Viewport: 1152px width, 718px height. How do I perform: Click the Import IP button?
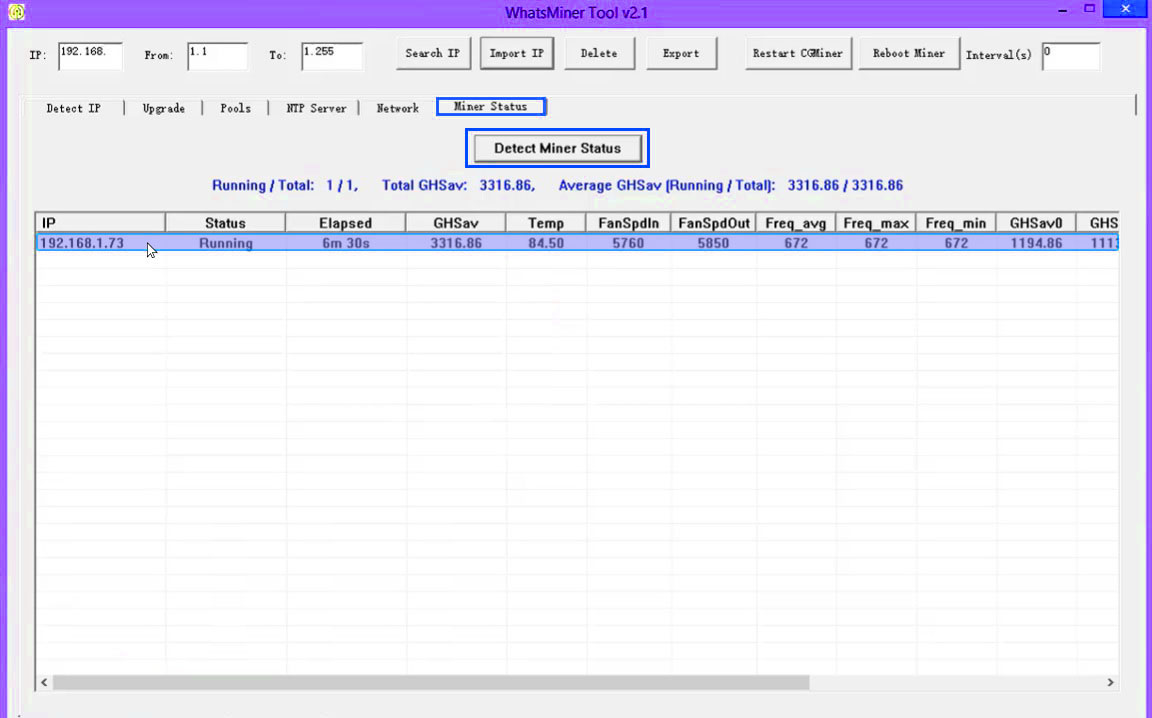pos(516,54)
